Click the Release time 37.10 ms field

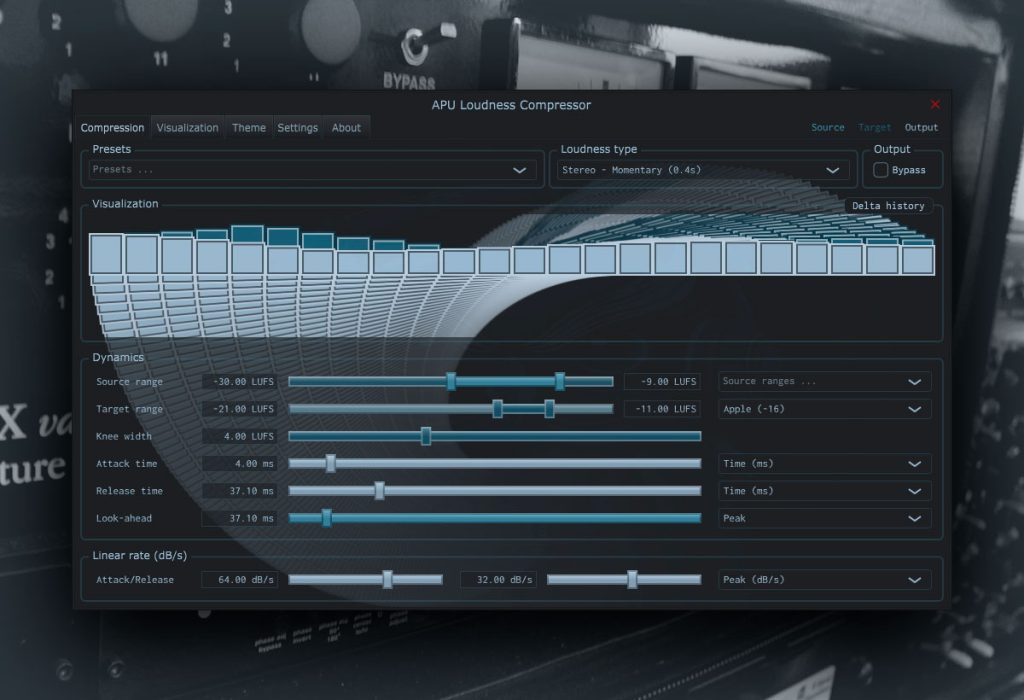pos(240,491)
